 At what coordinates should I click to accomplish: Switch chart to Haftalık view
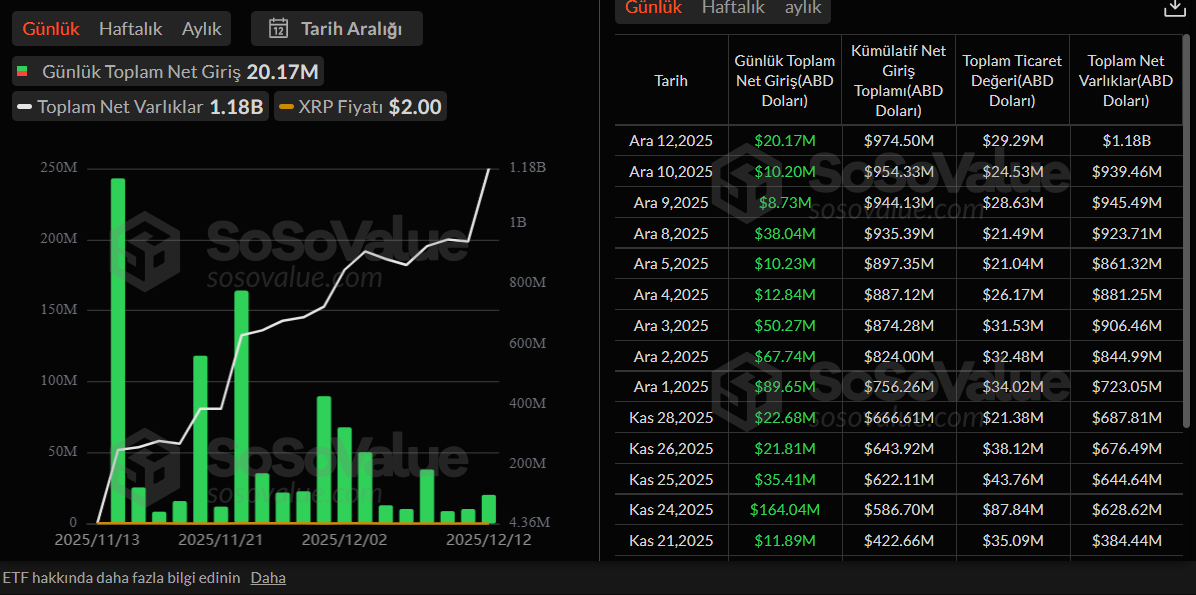130,29
